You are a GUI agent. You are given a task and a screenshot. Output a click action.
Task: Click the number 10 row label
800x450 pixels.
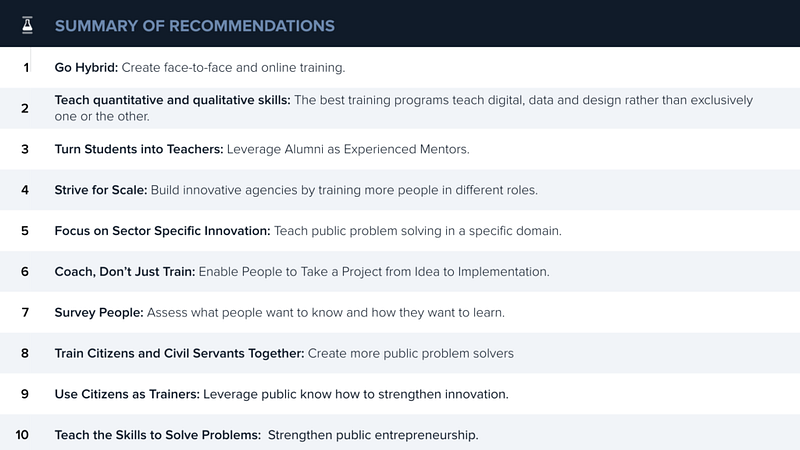point(22,435)
